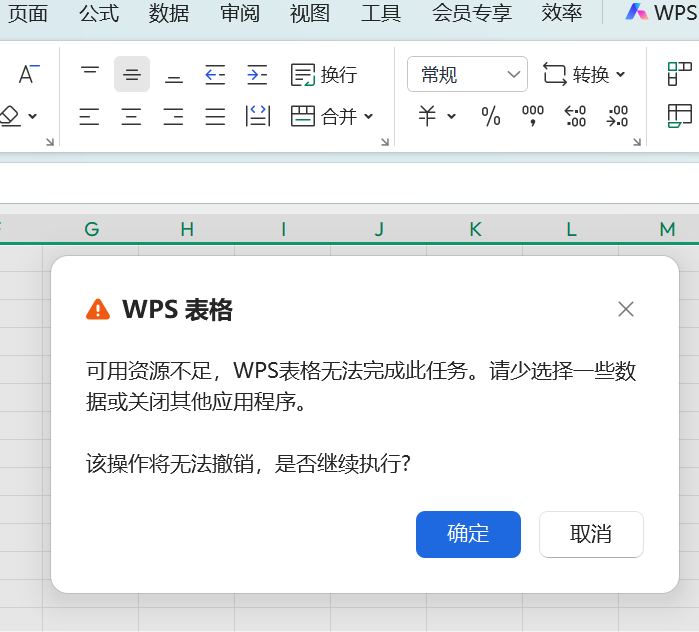Switch to the 数据 tab

tap(169, 13)
